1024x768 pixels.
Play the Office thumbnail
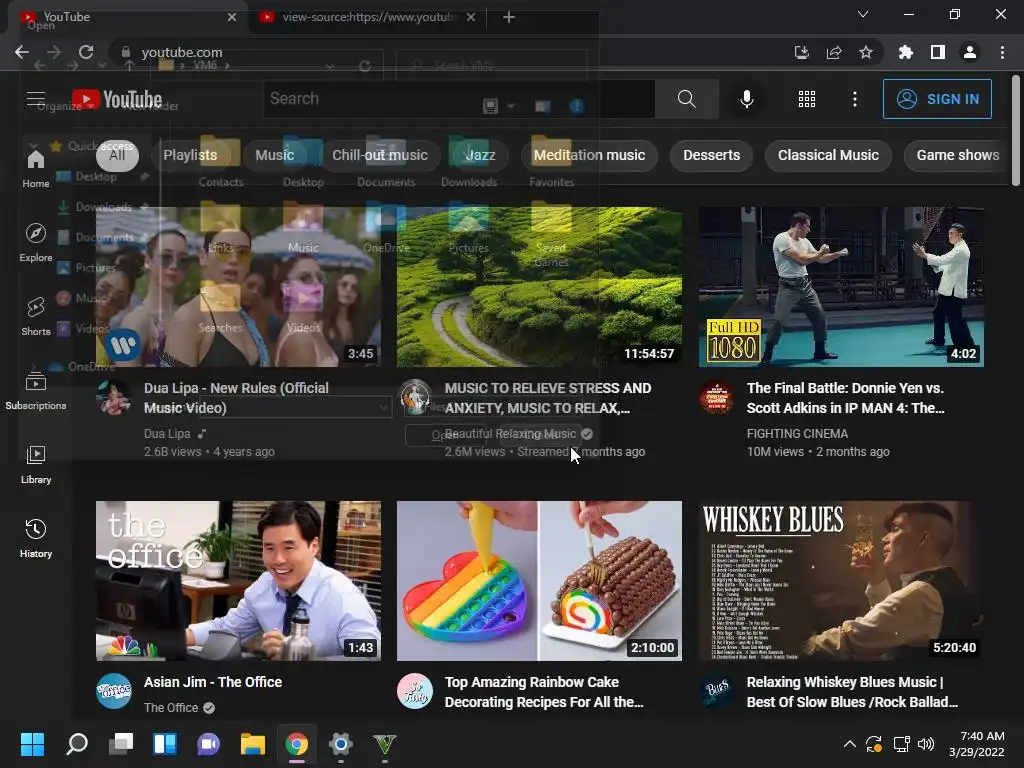coord(238,581)
